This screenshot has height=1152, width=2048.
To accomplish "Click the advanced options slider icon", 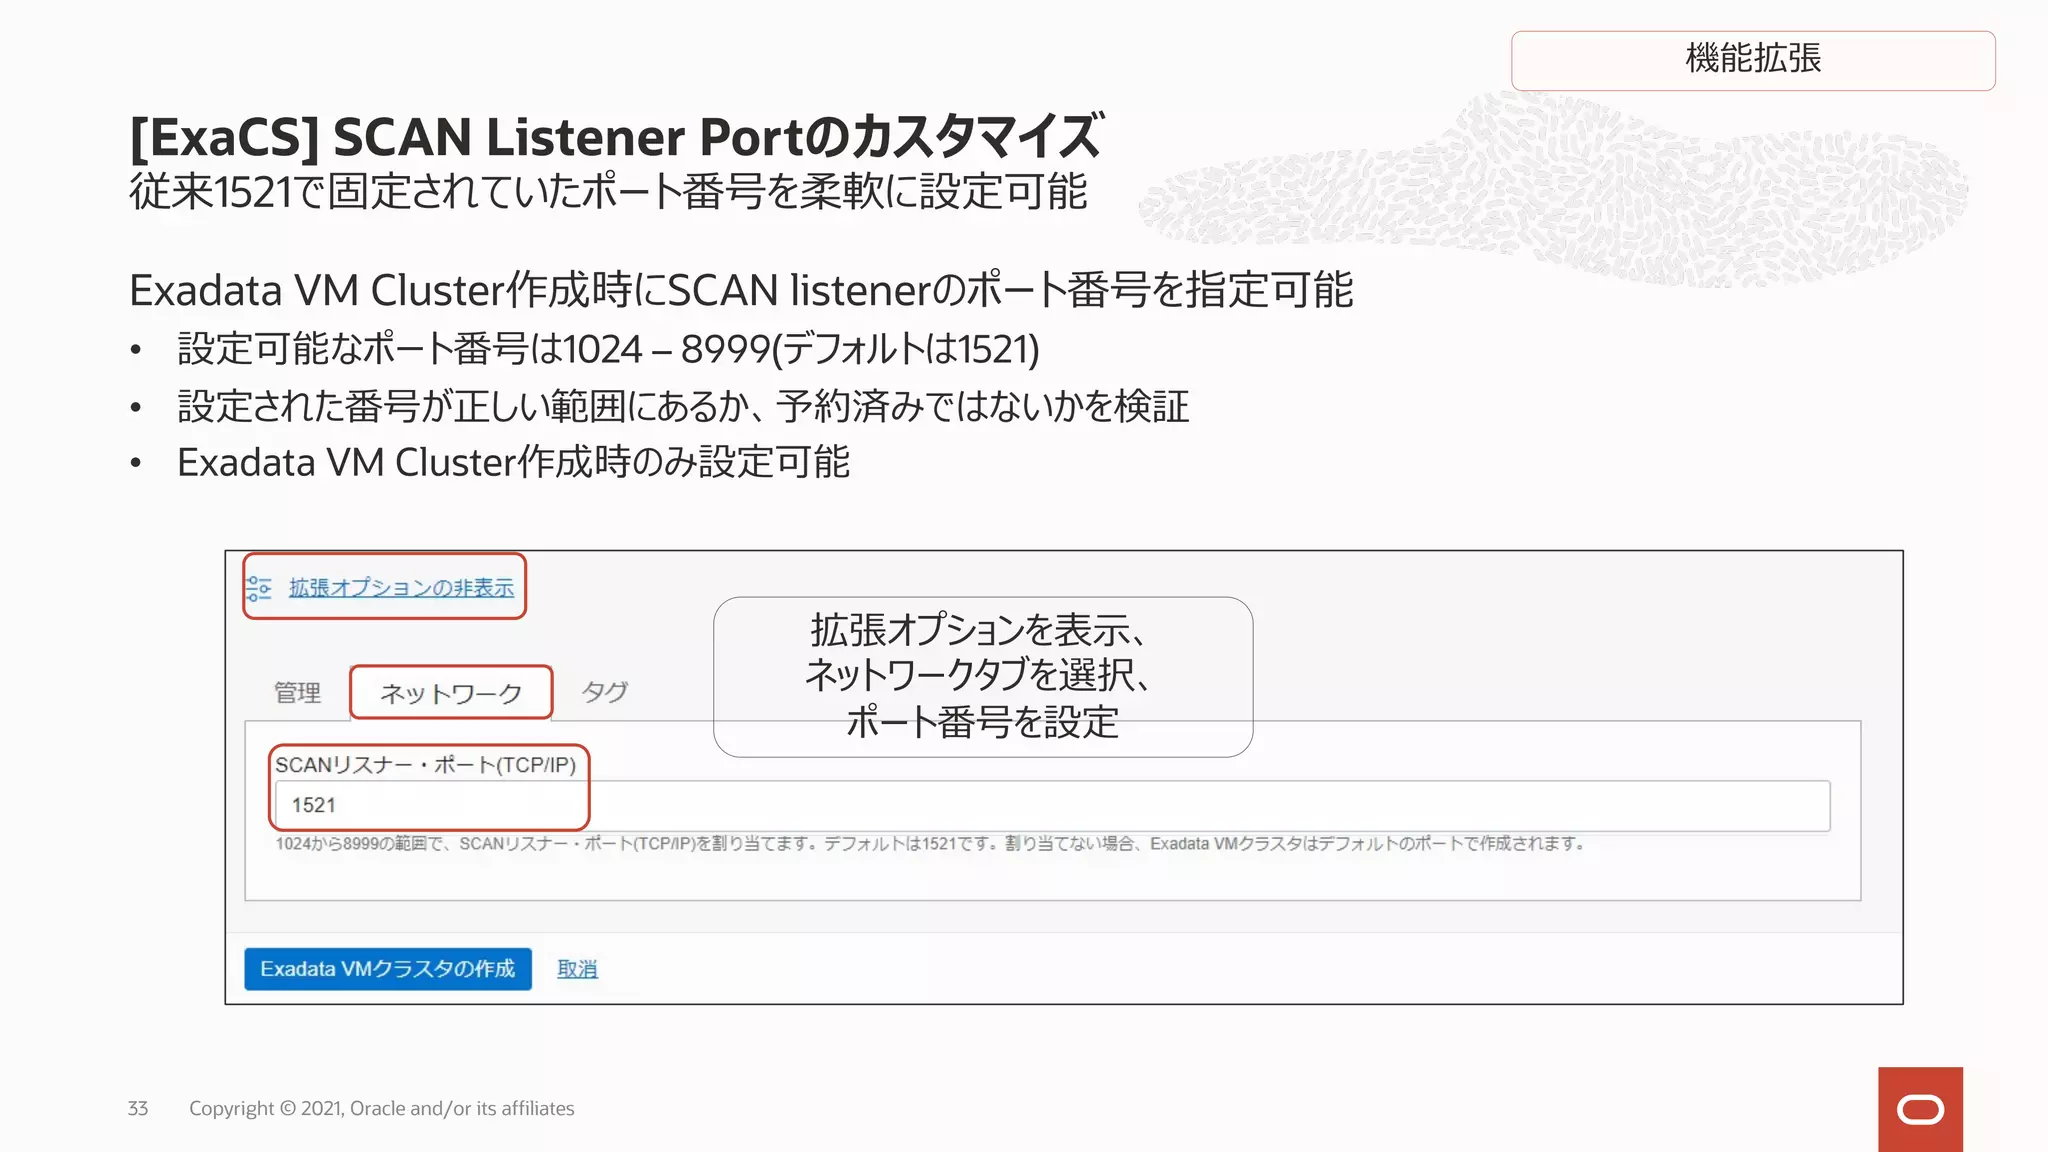I will 259,588.
